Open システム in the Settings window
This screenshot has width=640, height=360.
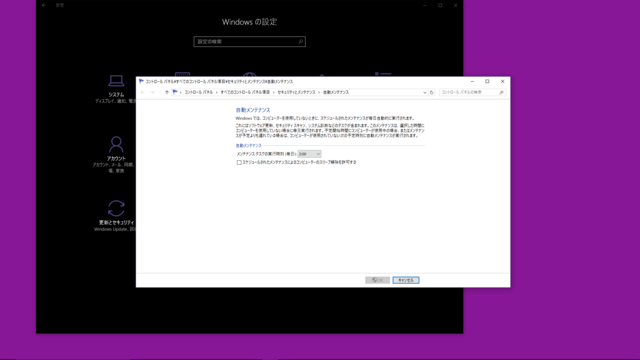click(116, 88)
